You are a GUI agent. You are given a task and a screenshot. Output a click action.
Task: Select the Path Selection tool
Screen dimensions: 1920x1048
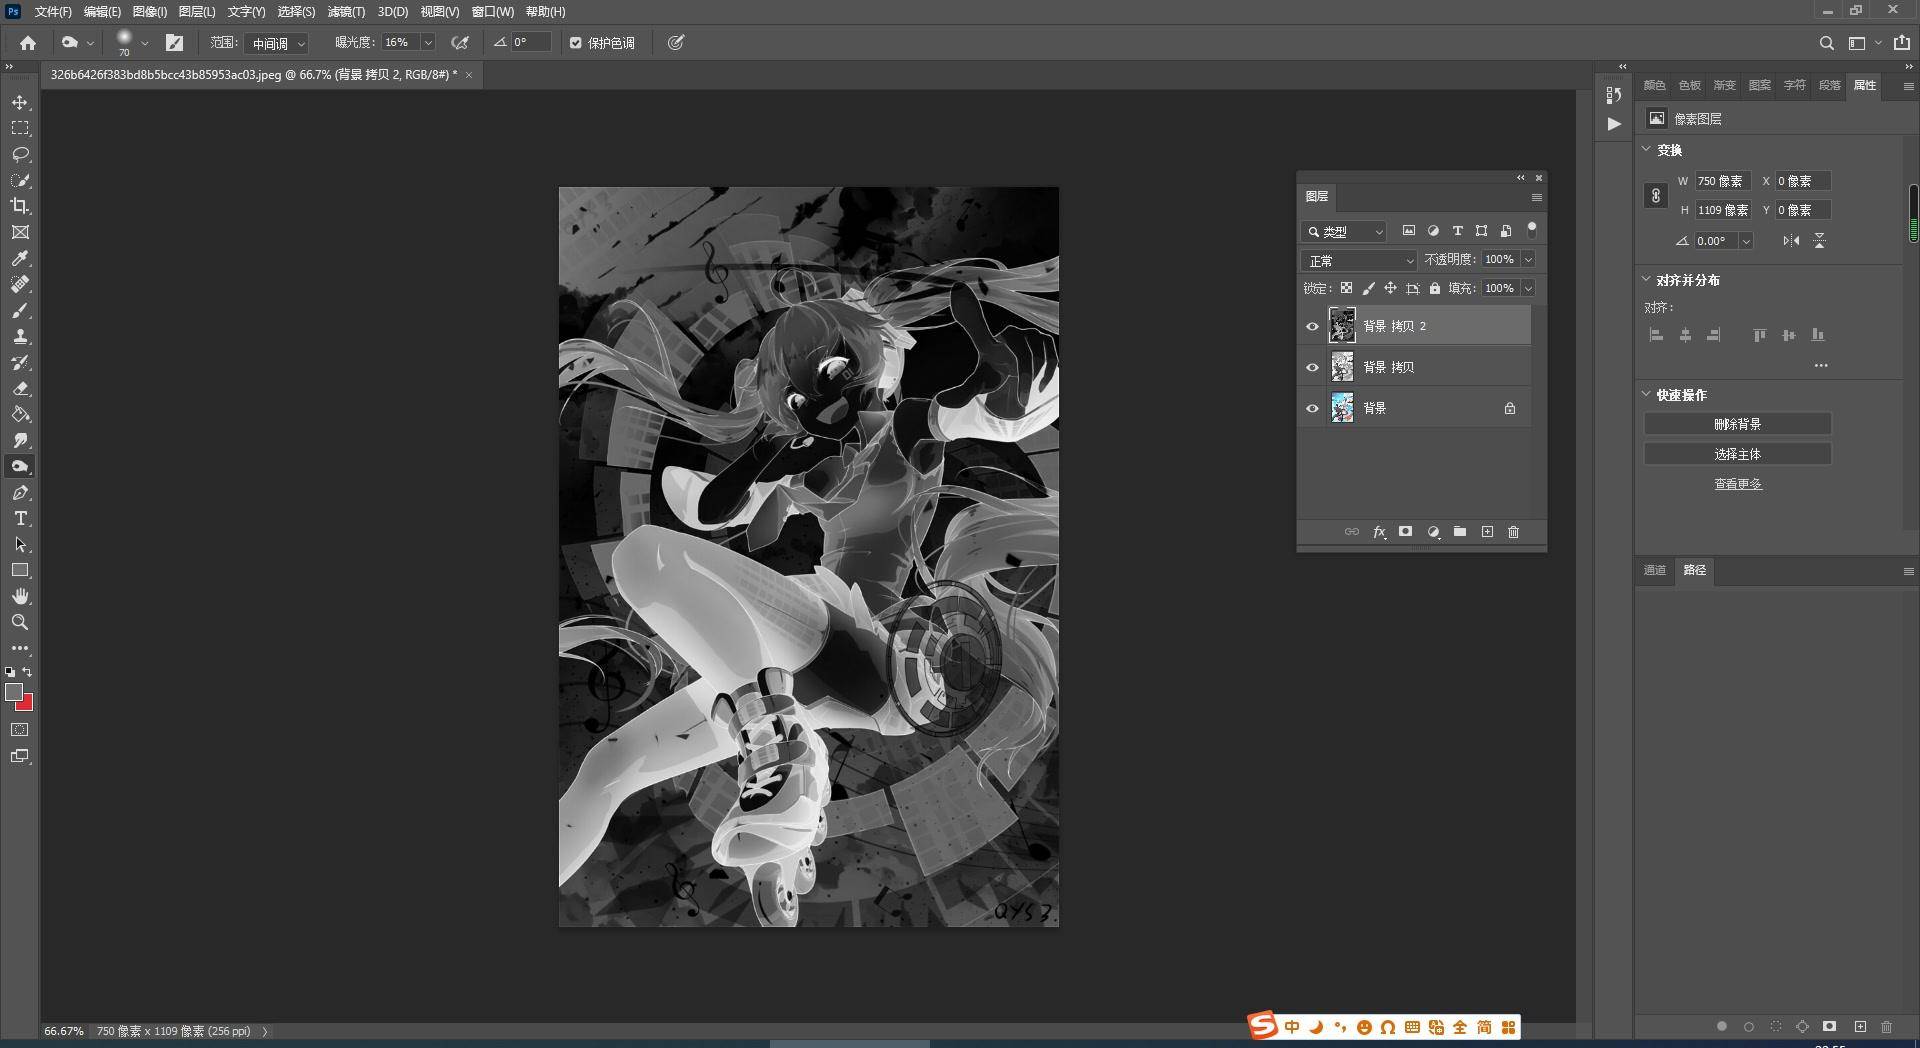pyautogui.click(x=20, y=544)
